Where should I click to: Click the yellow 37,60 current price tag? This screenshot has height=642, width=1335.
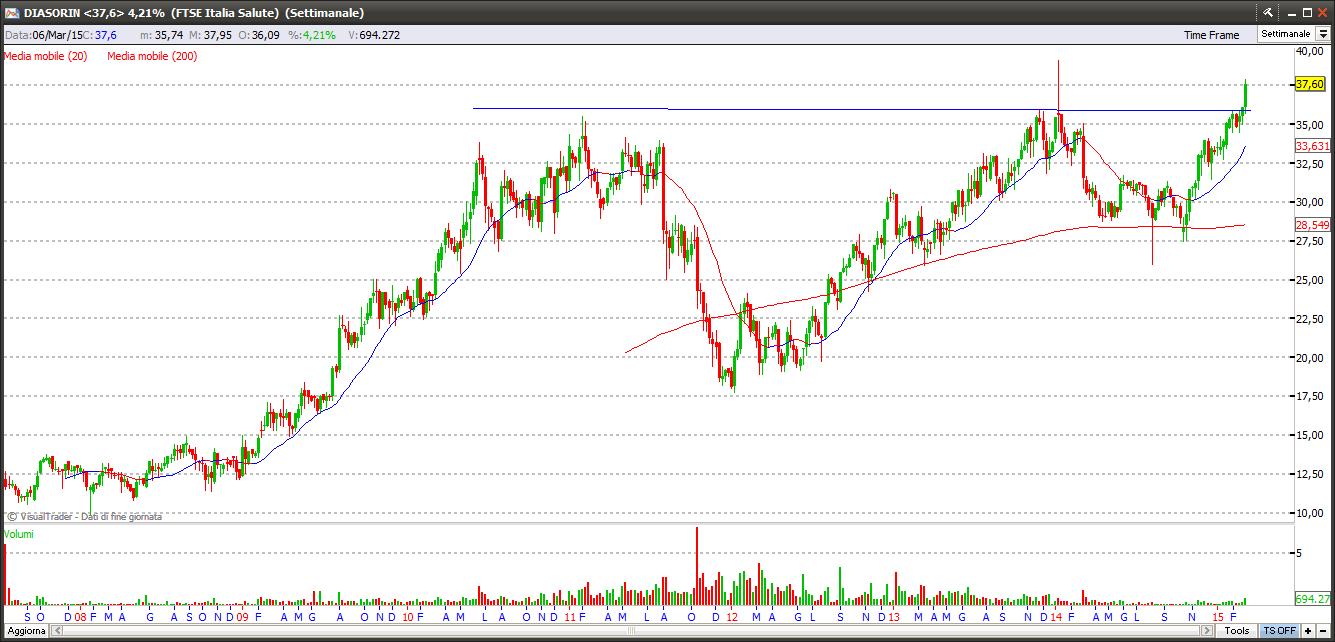(x=1310, y=85)
